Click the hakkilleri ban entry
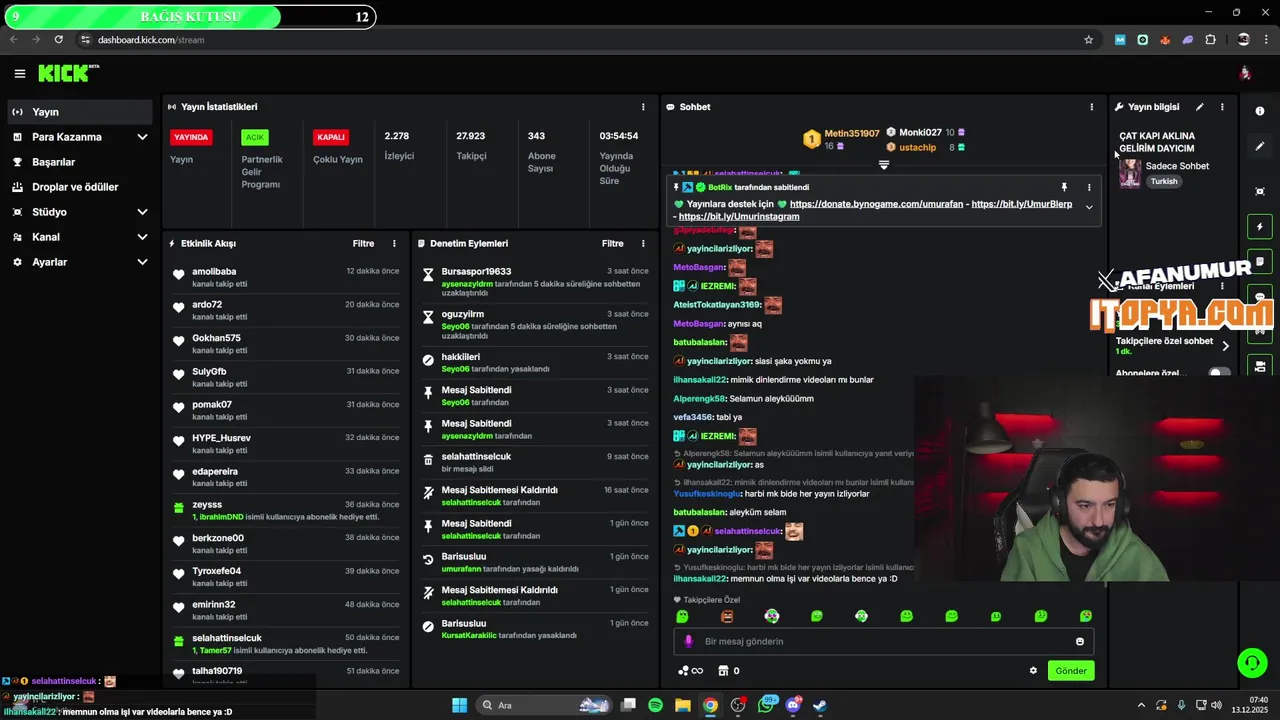 tap(535, 362)
